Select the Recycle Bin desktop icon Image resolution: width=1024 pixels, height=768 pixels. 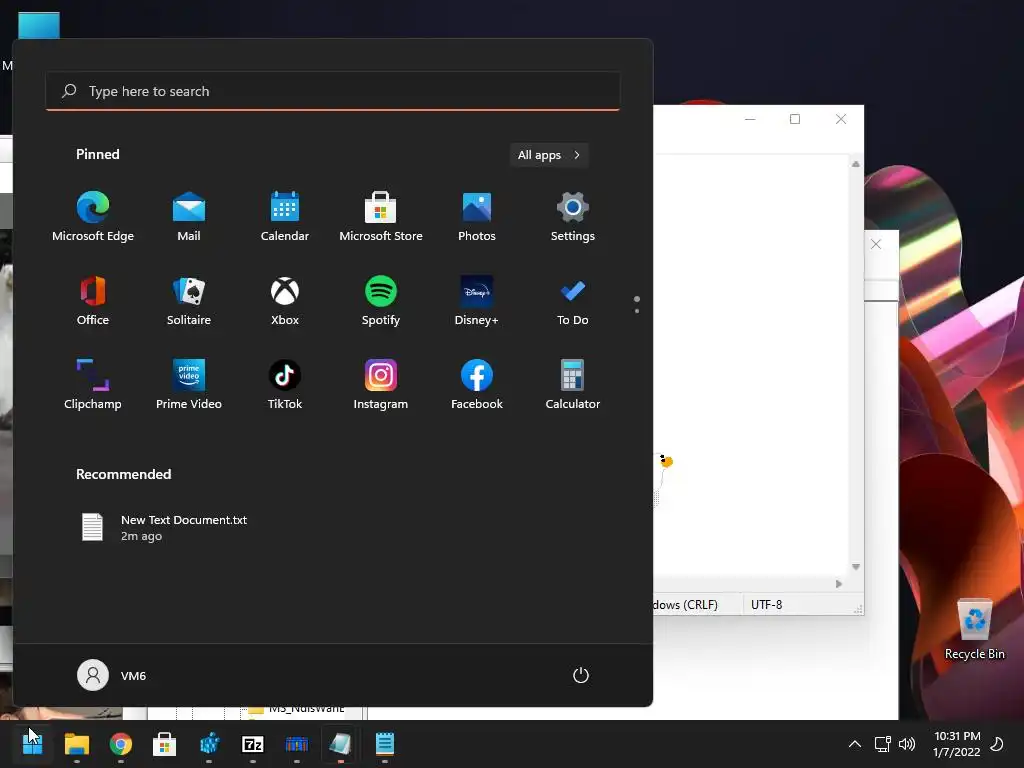coord(974,630)
